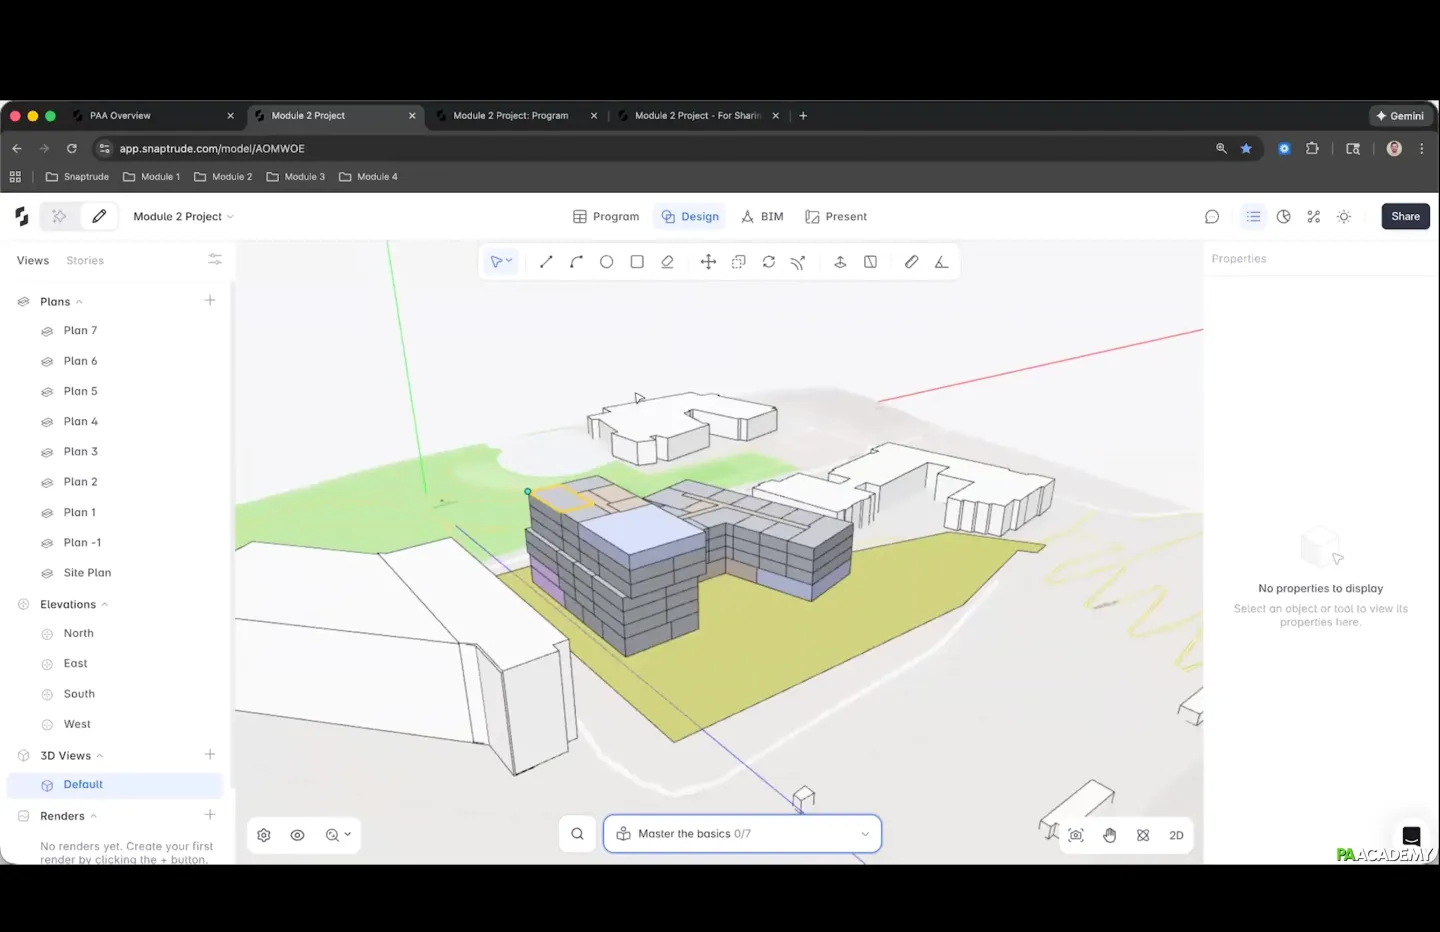
Task: Pick the Circle shape tool
Action: [606, 262]
